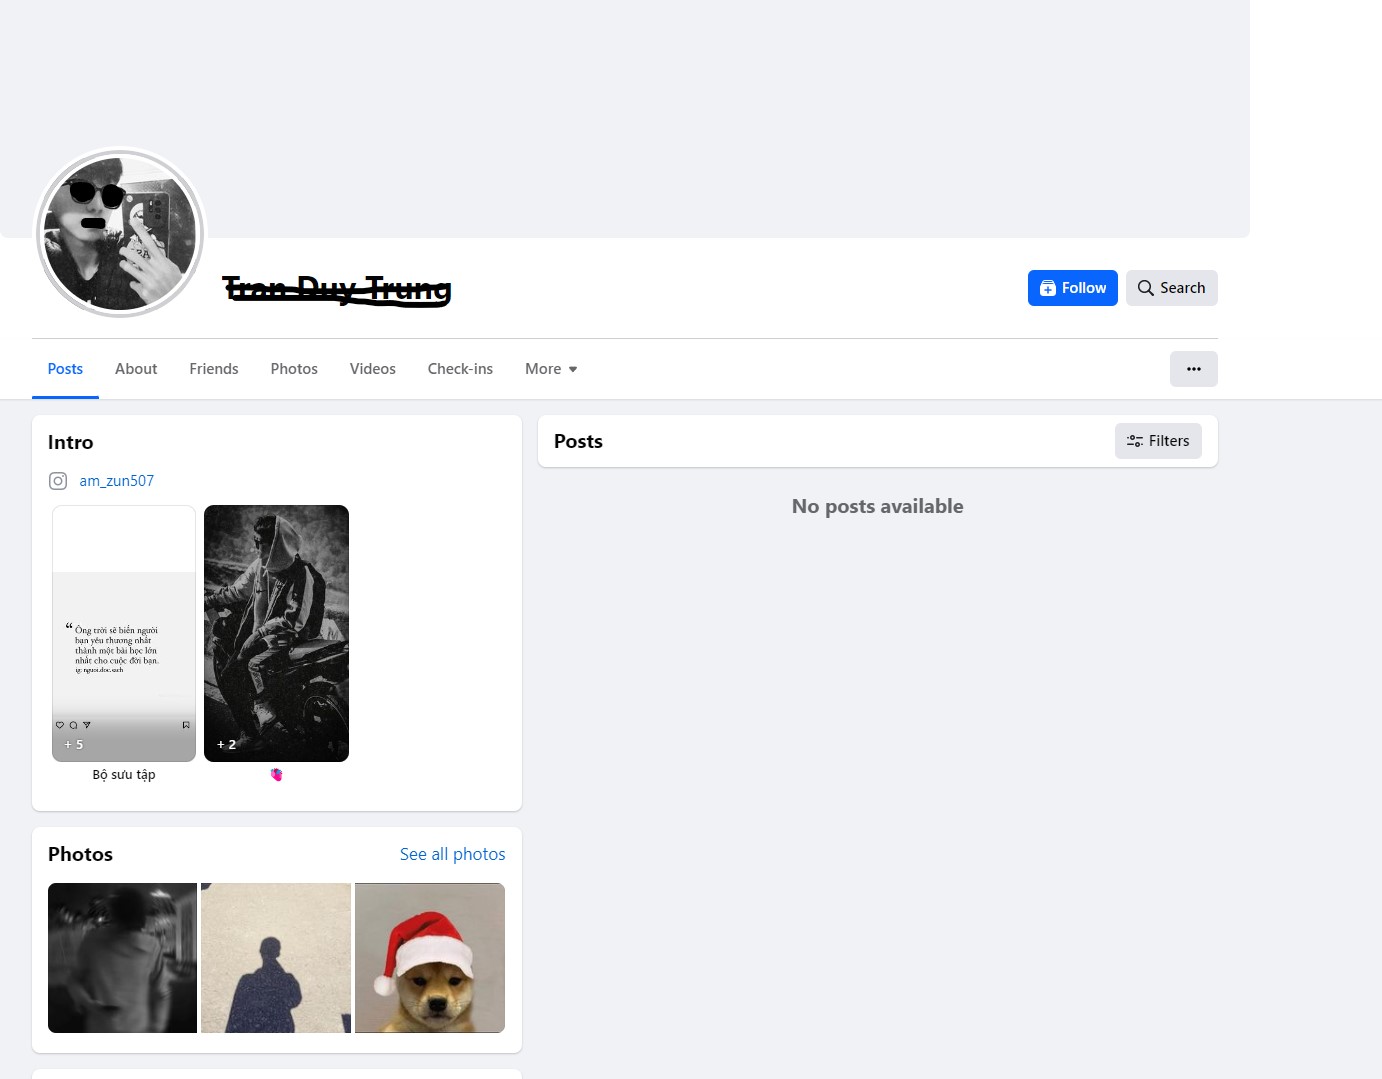Open the am_zun507 Instagram link
Image resolution: width=1382 pixels, height=1079 pixels.
(117, 481)
